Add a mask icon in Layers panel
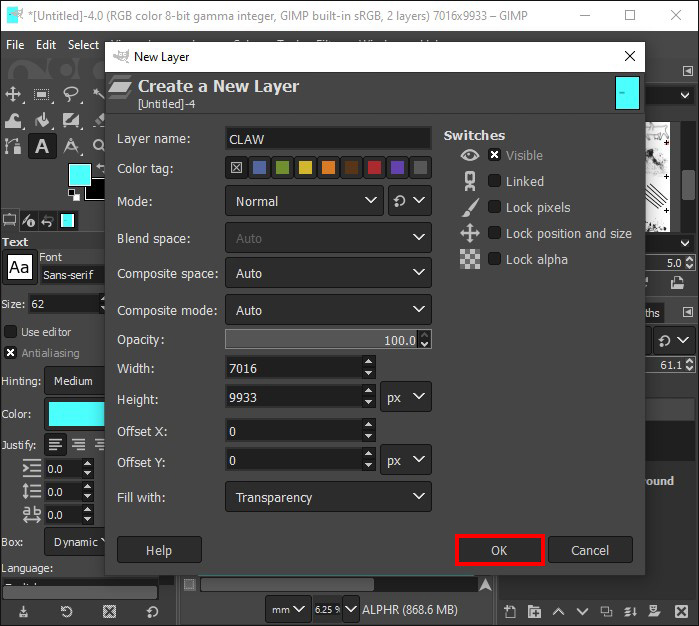This screenshot has height=626, width=699. (654, 611)
